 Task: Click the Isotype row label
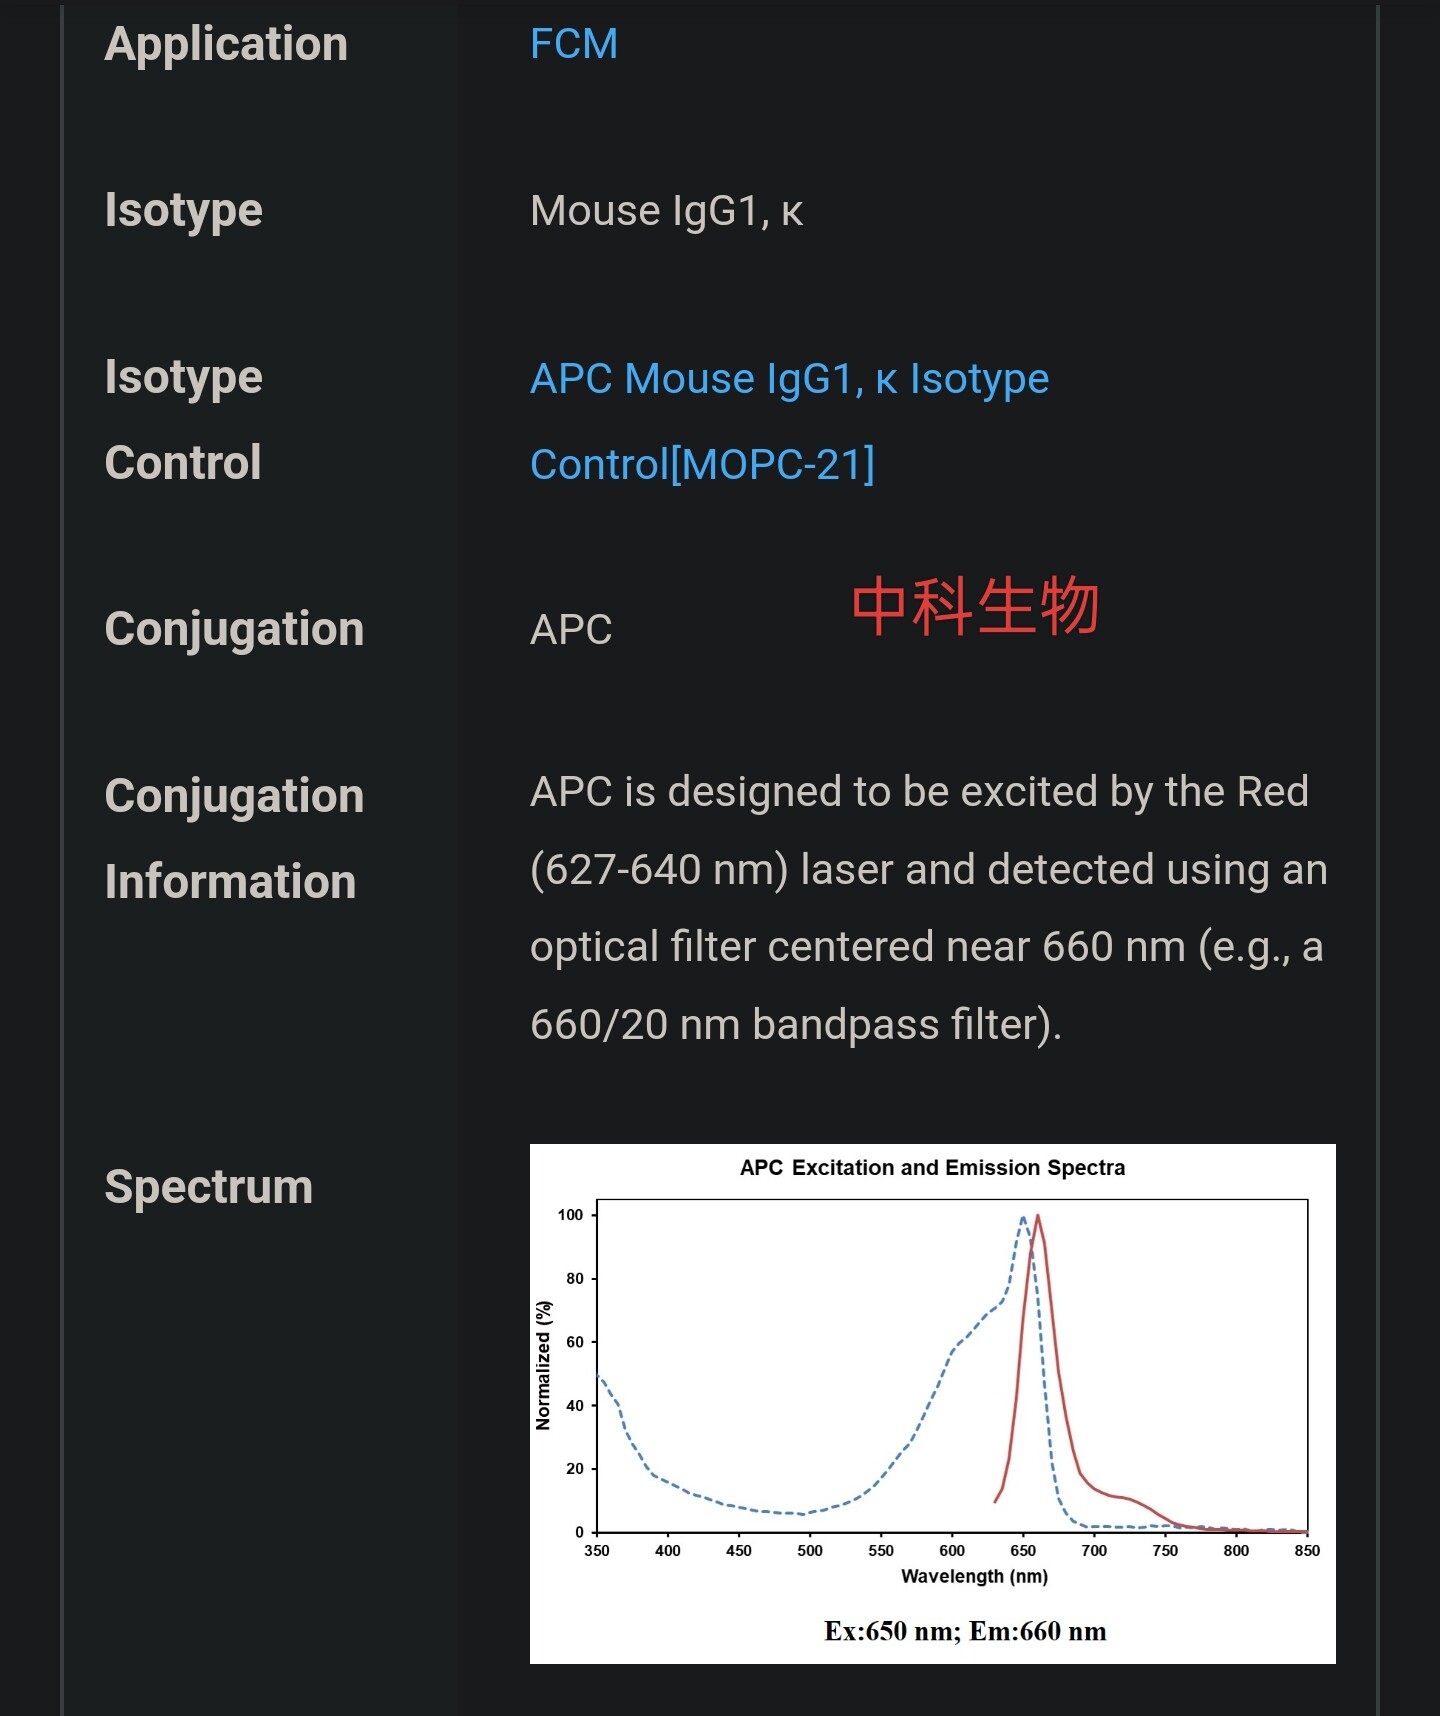184,211
